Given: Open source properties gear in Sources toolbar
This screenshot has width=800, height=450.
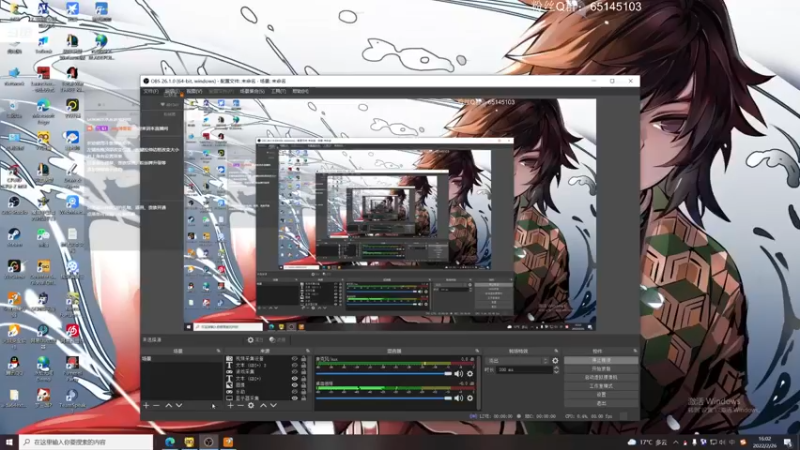Looking at the screenshot, I should (251, 405).
